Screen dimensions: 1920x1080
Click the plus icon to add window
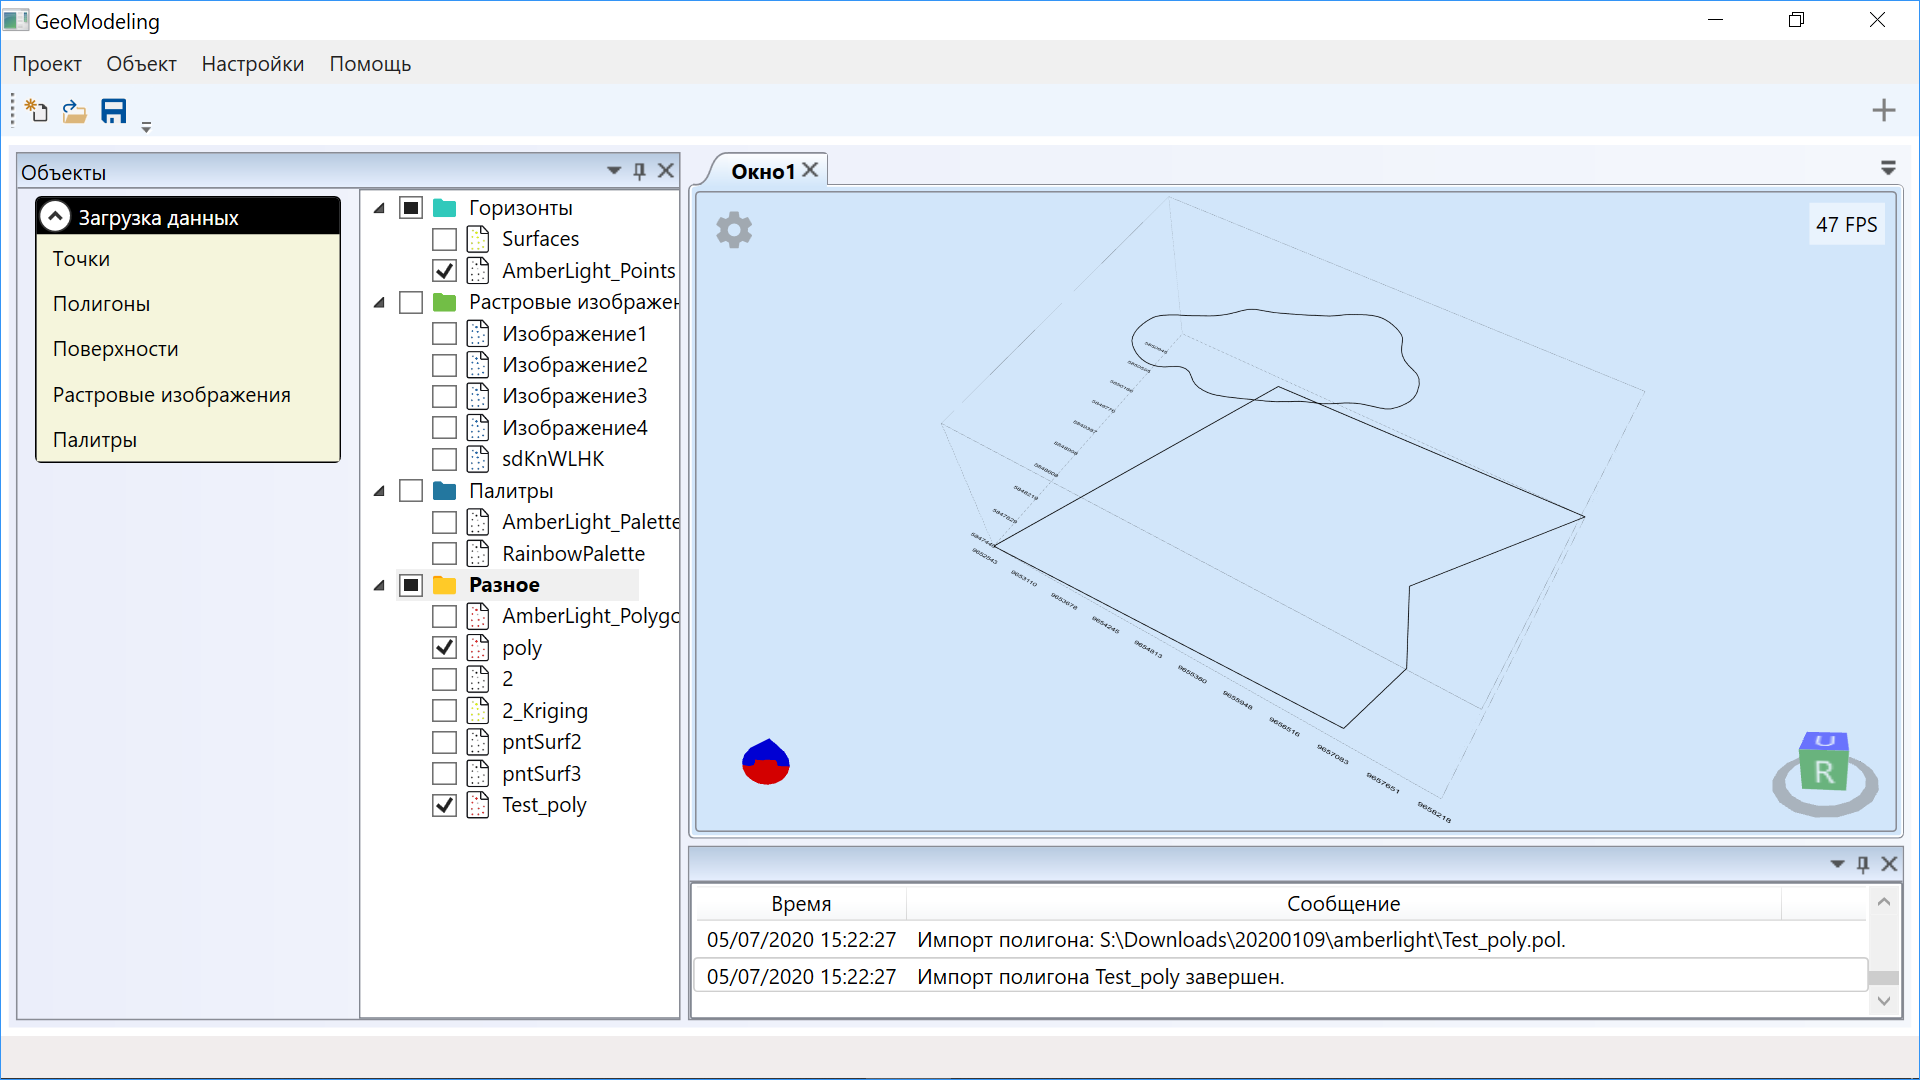pos(1883,111)
